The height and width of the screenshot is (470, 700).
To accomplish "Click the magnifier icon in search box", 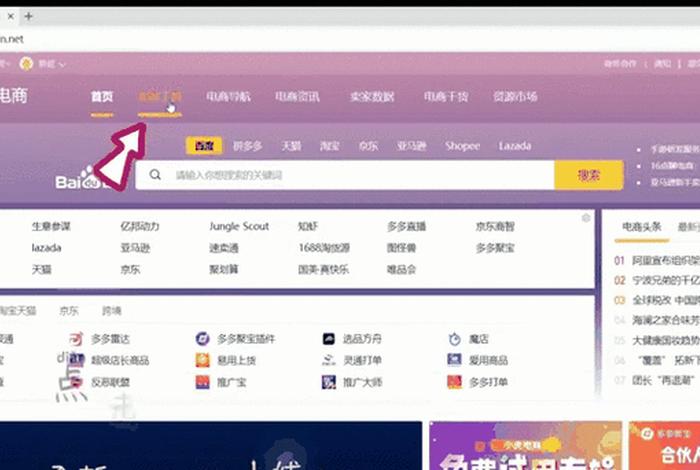I will [156, 175].
